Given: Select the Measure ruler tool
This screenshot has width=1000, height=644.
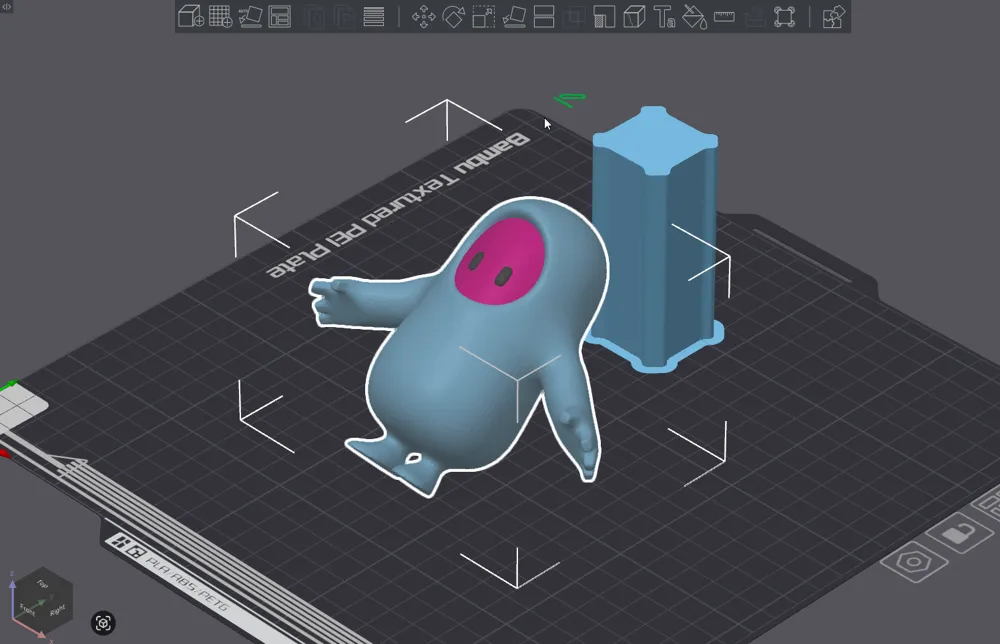Looking at the screenshot, I should (x=724, y=17).
